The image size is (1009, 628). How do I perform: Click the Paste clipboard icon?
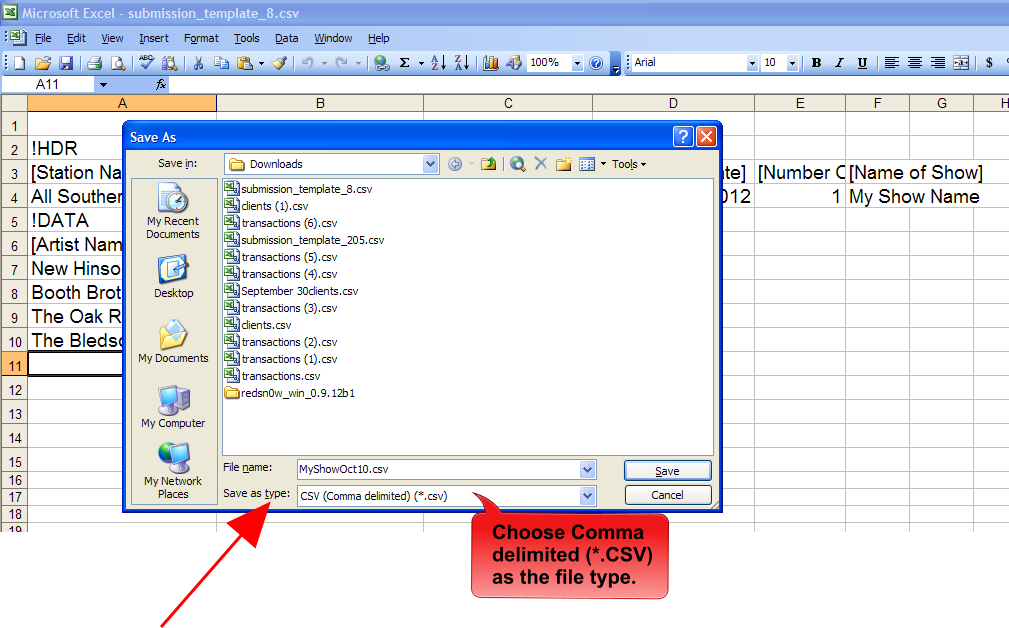point(245,63)
